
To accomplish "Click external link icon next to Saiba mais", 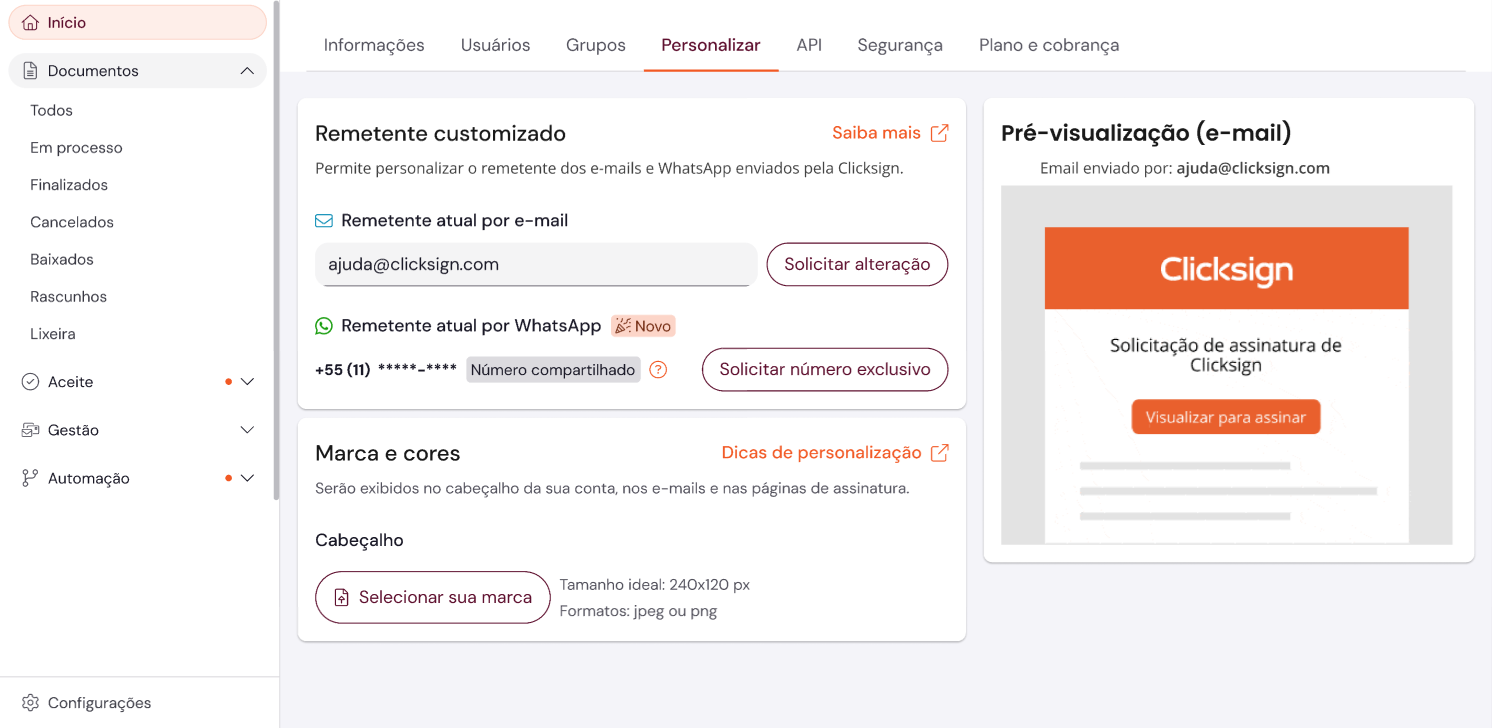I will [939, 133].
